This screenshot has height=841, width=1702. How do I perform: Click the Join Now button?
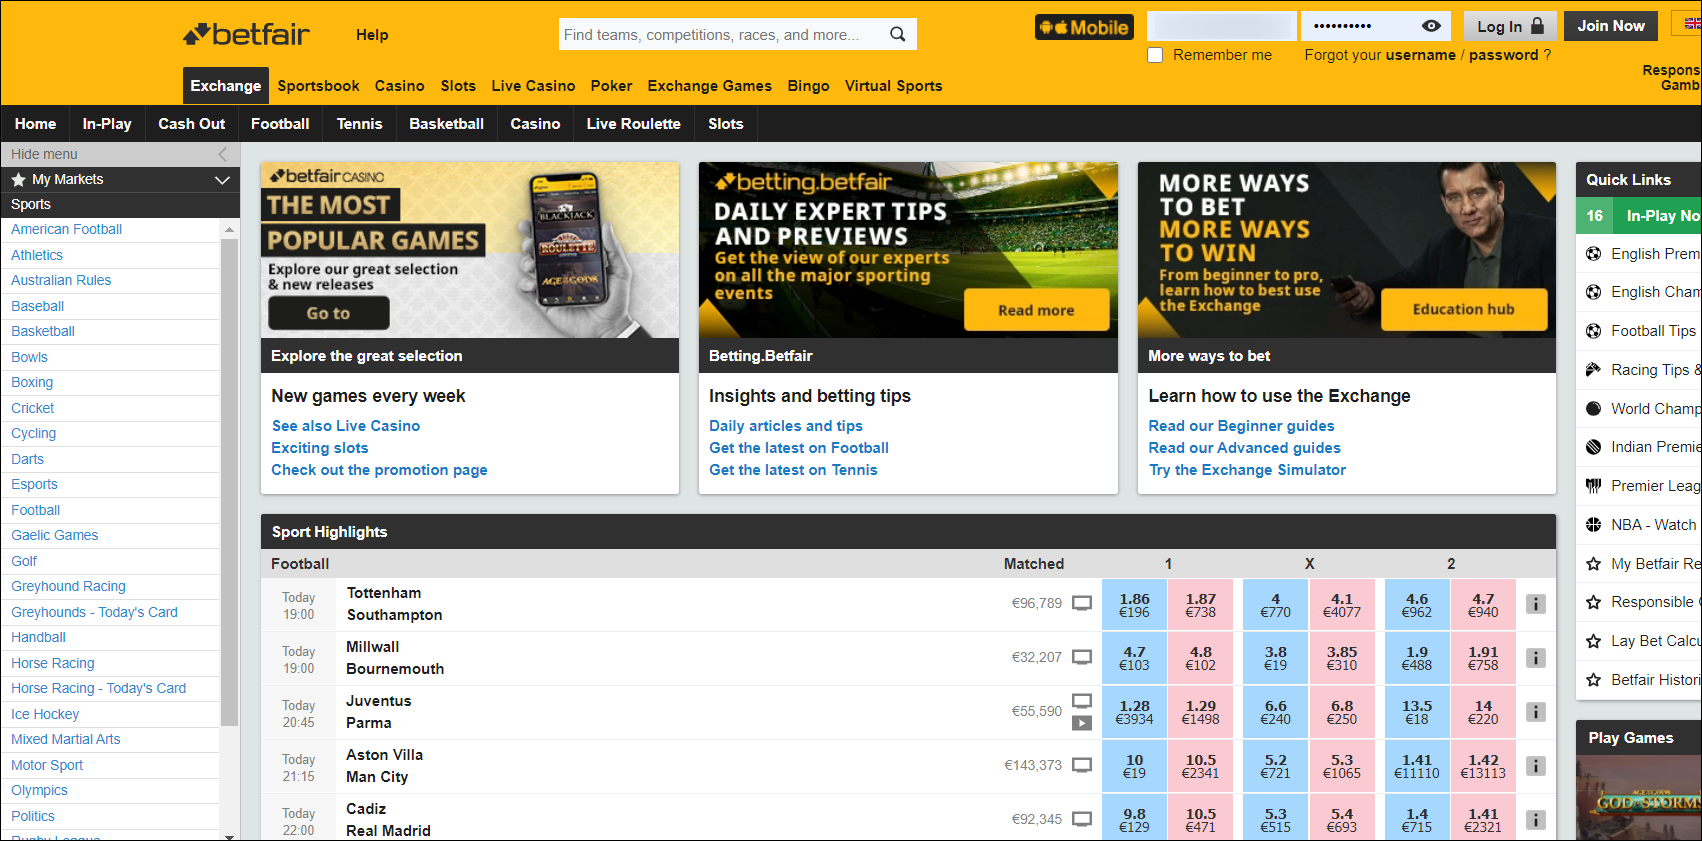(1611, 26)
